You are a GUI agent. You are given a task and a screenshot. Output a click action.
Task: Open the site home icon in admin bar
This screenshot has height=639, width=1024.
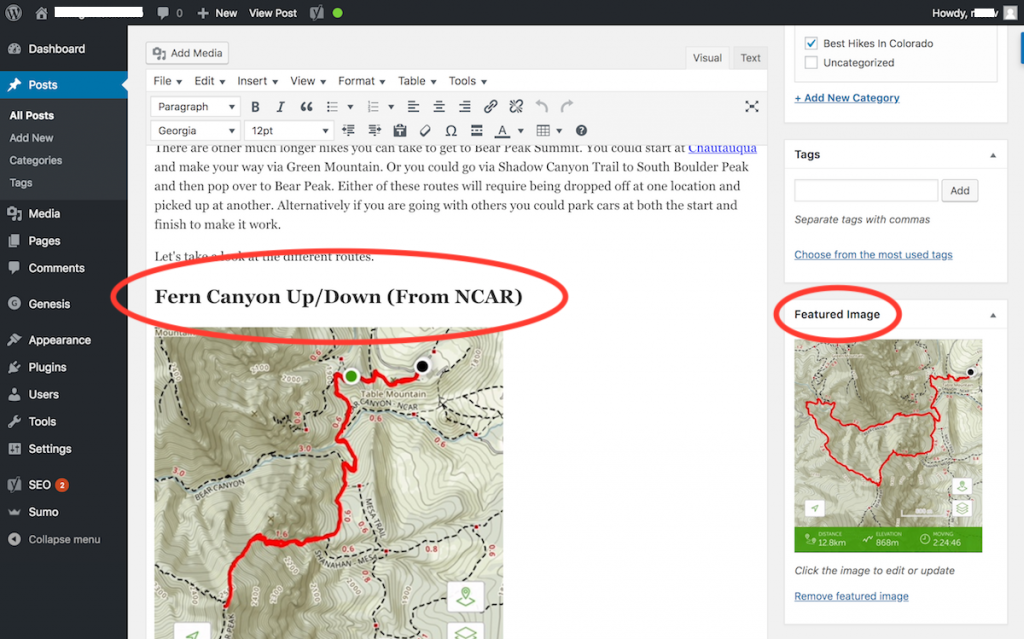41,12
